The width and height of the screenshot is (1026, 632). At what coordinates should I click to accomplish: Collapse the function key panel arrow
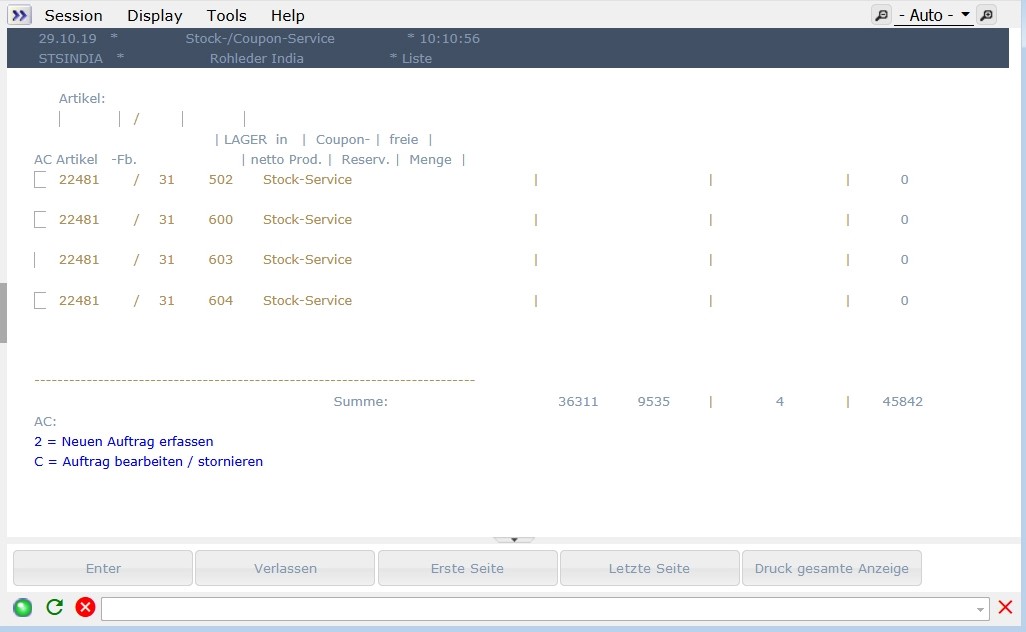[514, 539]
